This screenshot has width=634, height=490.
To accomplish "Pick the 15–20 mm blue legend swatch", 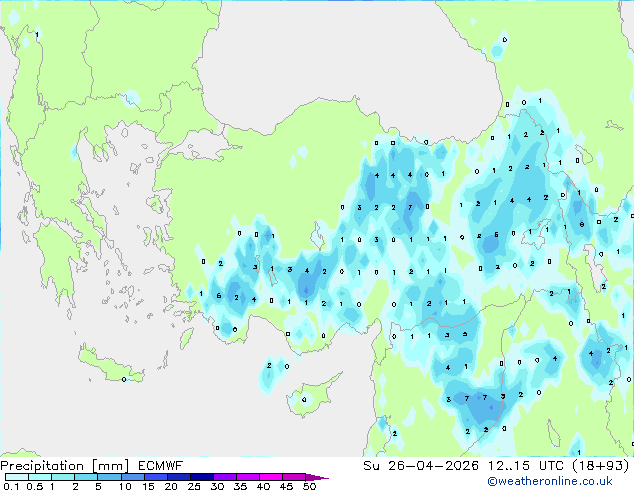I will (156, 477).
